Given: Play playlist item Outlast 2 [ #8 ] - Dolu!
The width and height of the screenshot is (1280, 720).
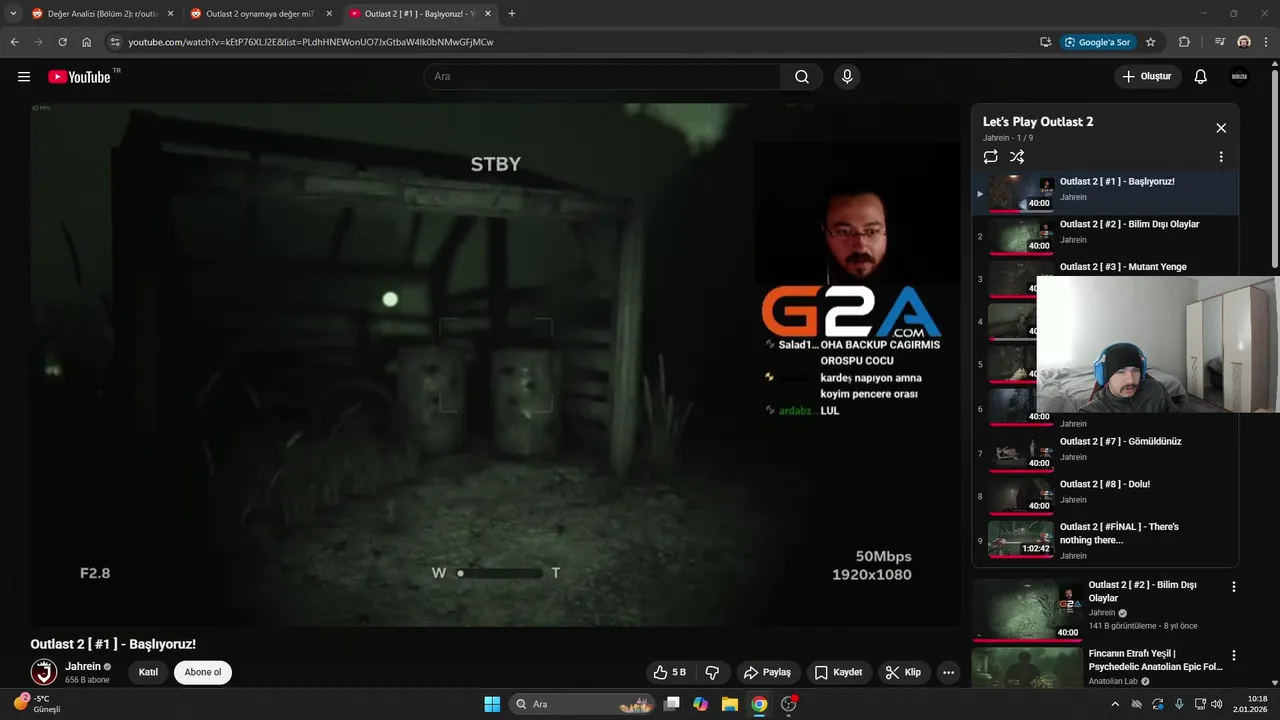Looking at the screenshot, I should click(x=1105, y=496).
